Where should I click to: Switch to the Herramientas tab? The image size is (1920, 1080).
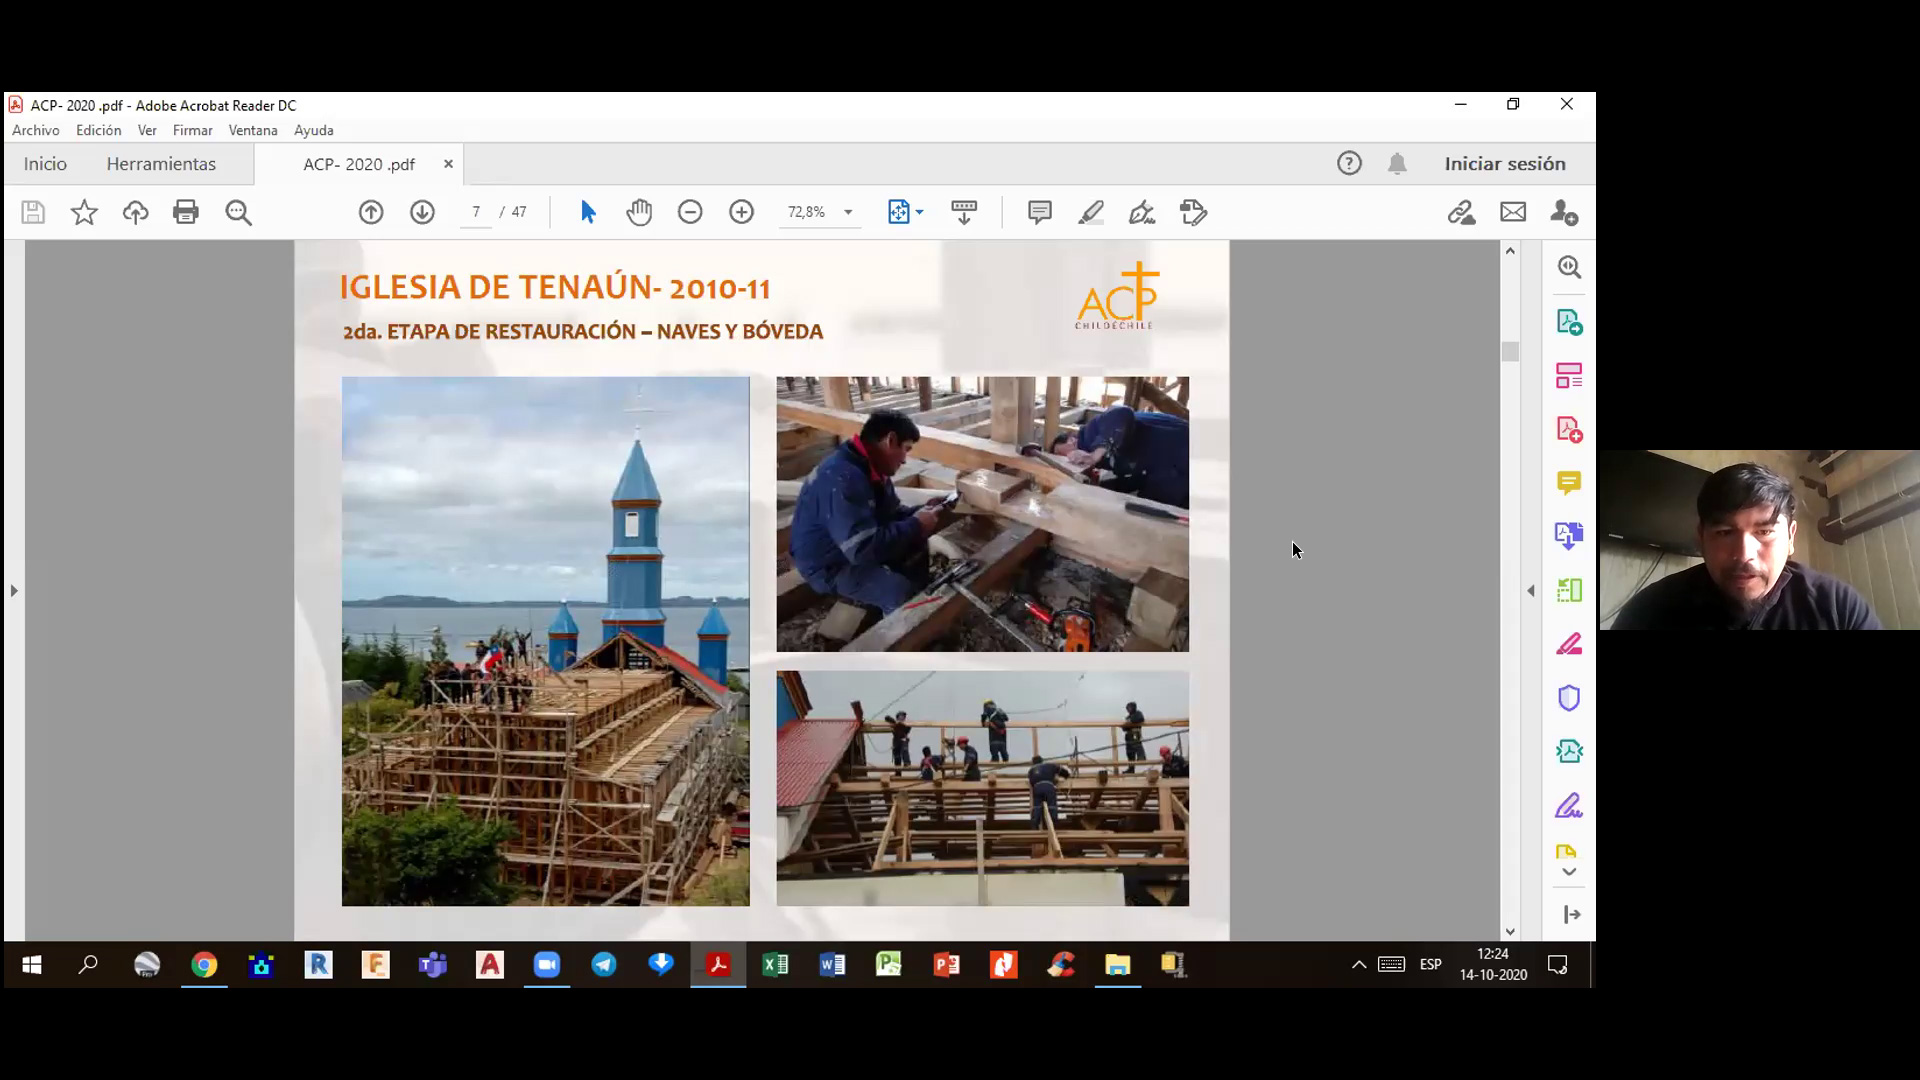[x=161, y=164]
